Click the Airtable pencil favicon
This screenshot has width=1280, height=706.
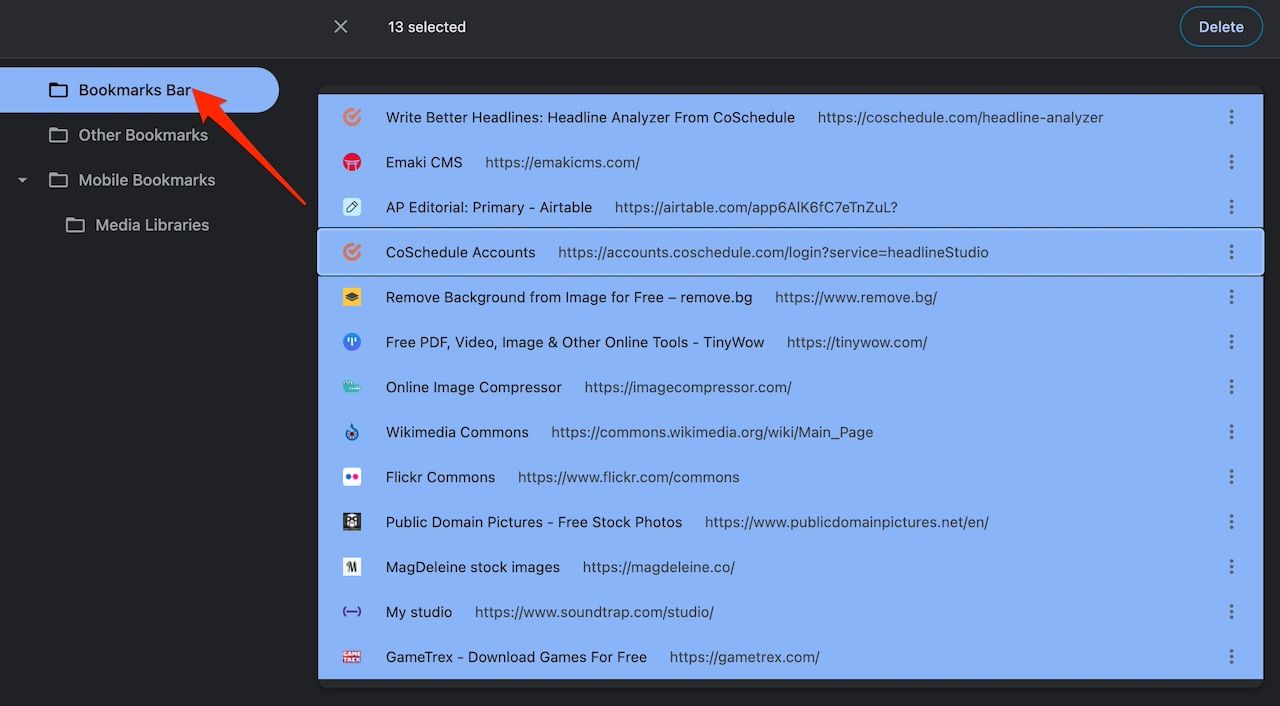point(352,207)
